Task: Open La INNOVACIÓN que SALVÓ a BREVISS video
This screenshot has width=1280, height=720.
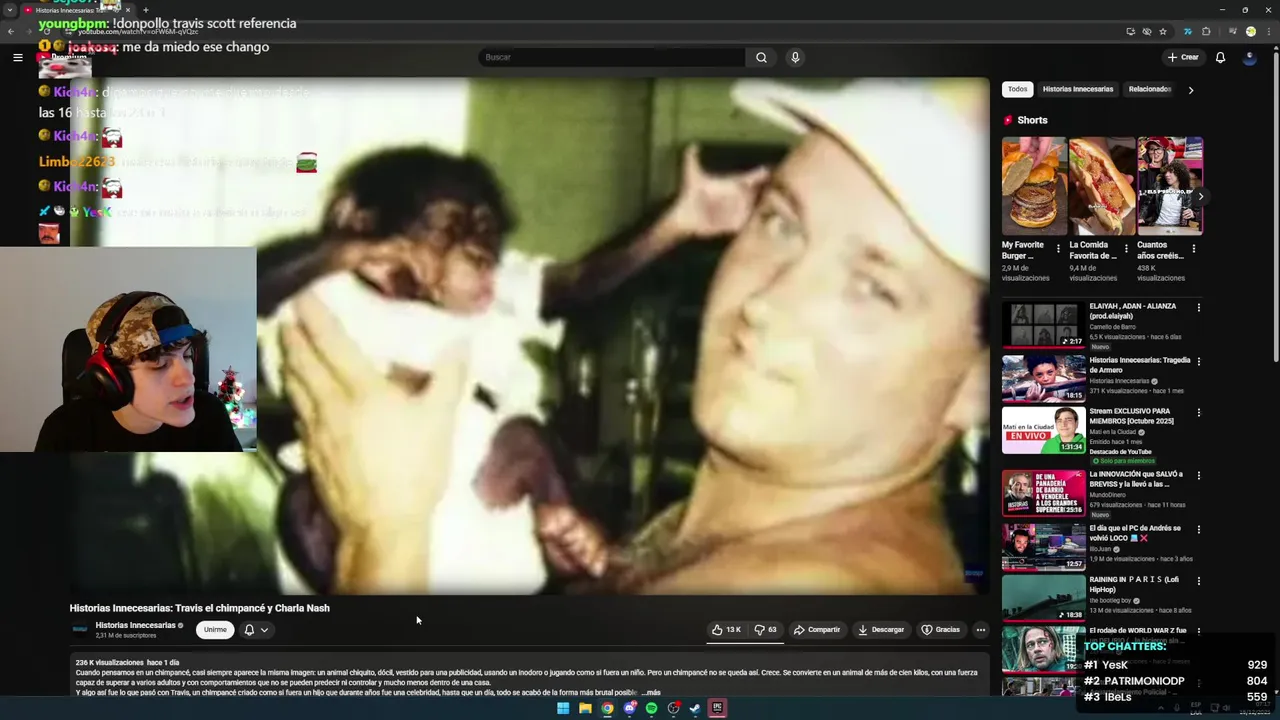Action: 1043,493
